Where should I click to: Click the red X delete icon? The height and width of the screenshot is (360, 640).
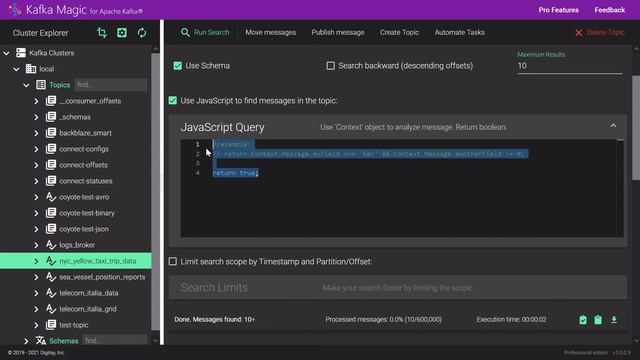tap(578, 33)
